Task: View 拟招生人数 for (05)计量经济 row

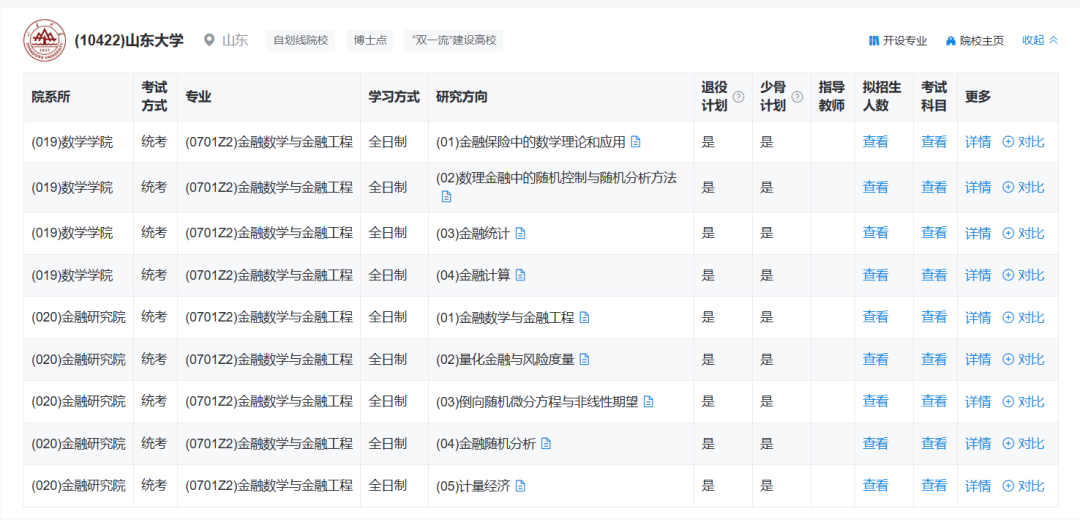Action: [875, 486]
